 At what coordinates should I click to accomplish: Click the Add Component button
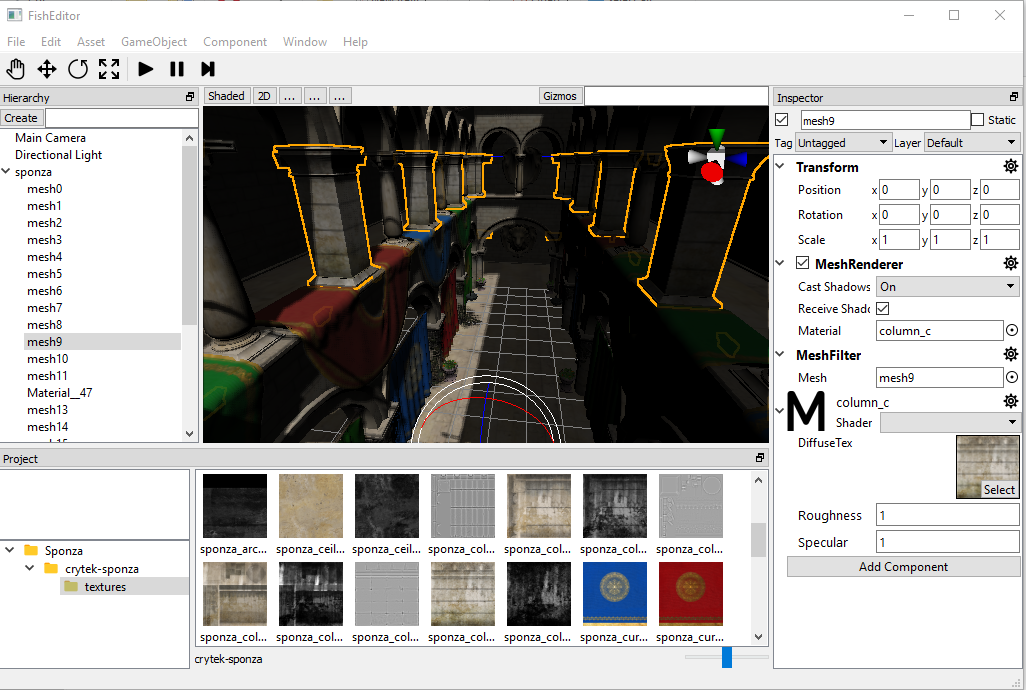tap(903, 567)
